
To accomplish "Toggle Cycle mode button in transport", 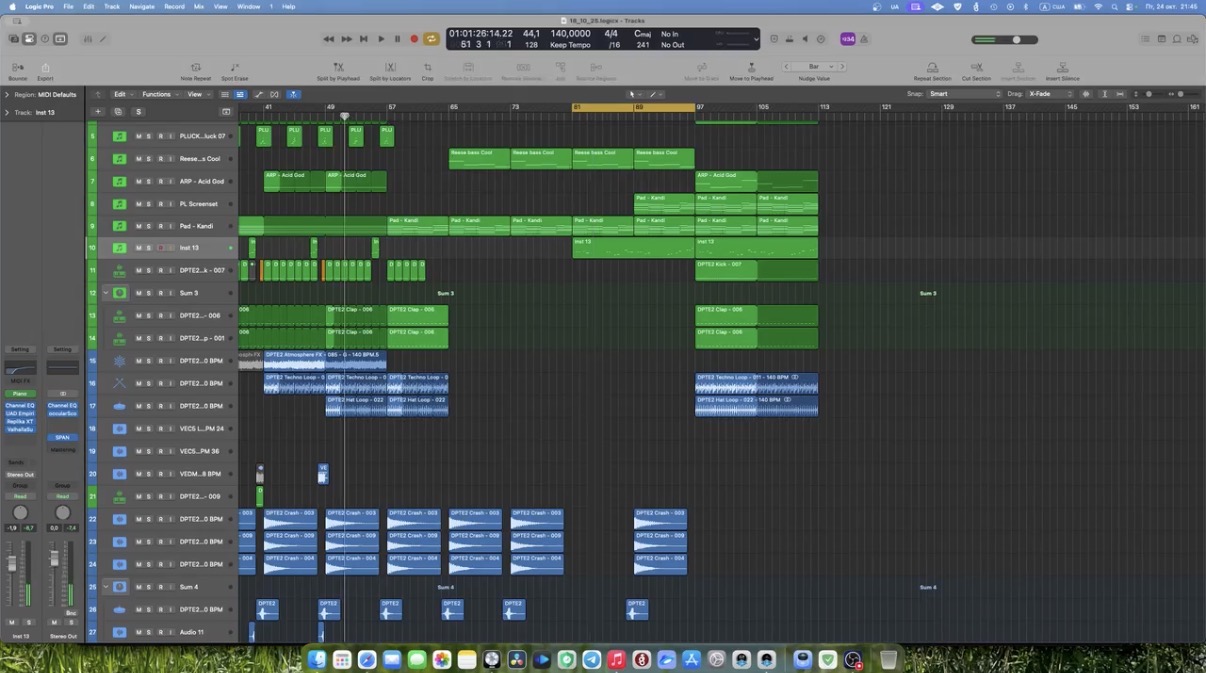I will (x=431, y=39).
